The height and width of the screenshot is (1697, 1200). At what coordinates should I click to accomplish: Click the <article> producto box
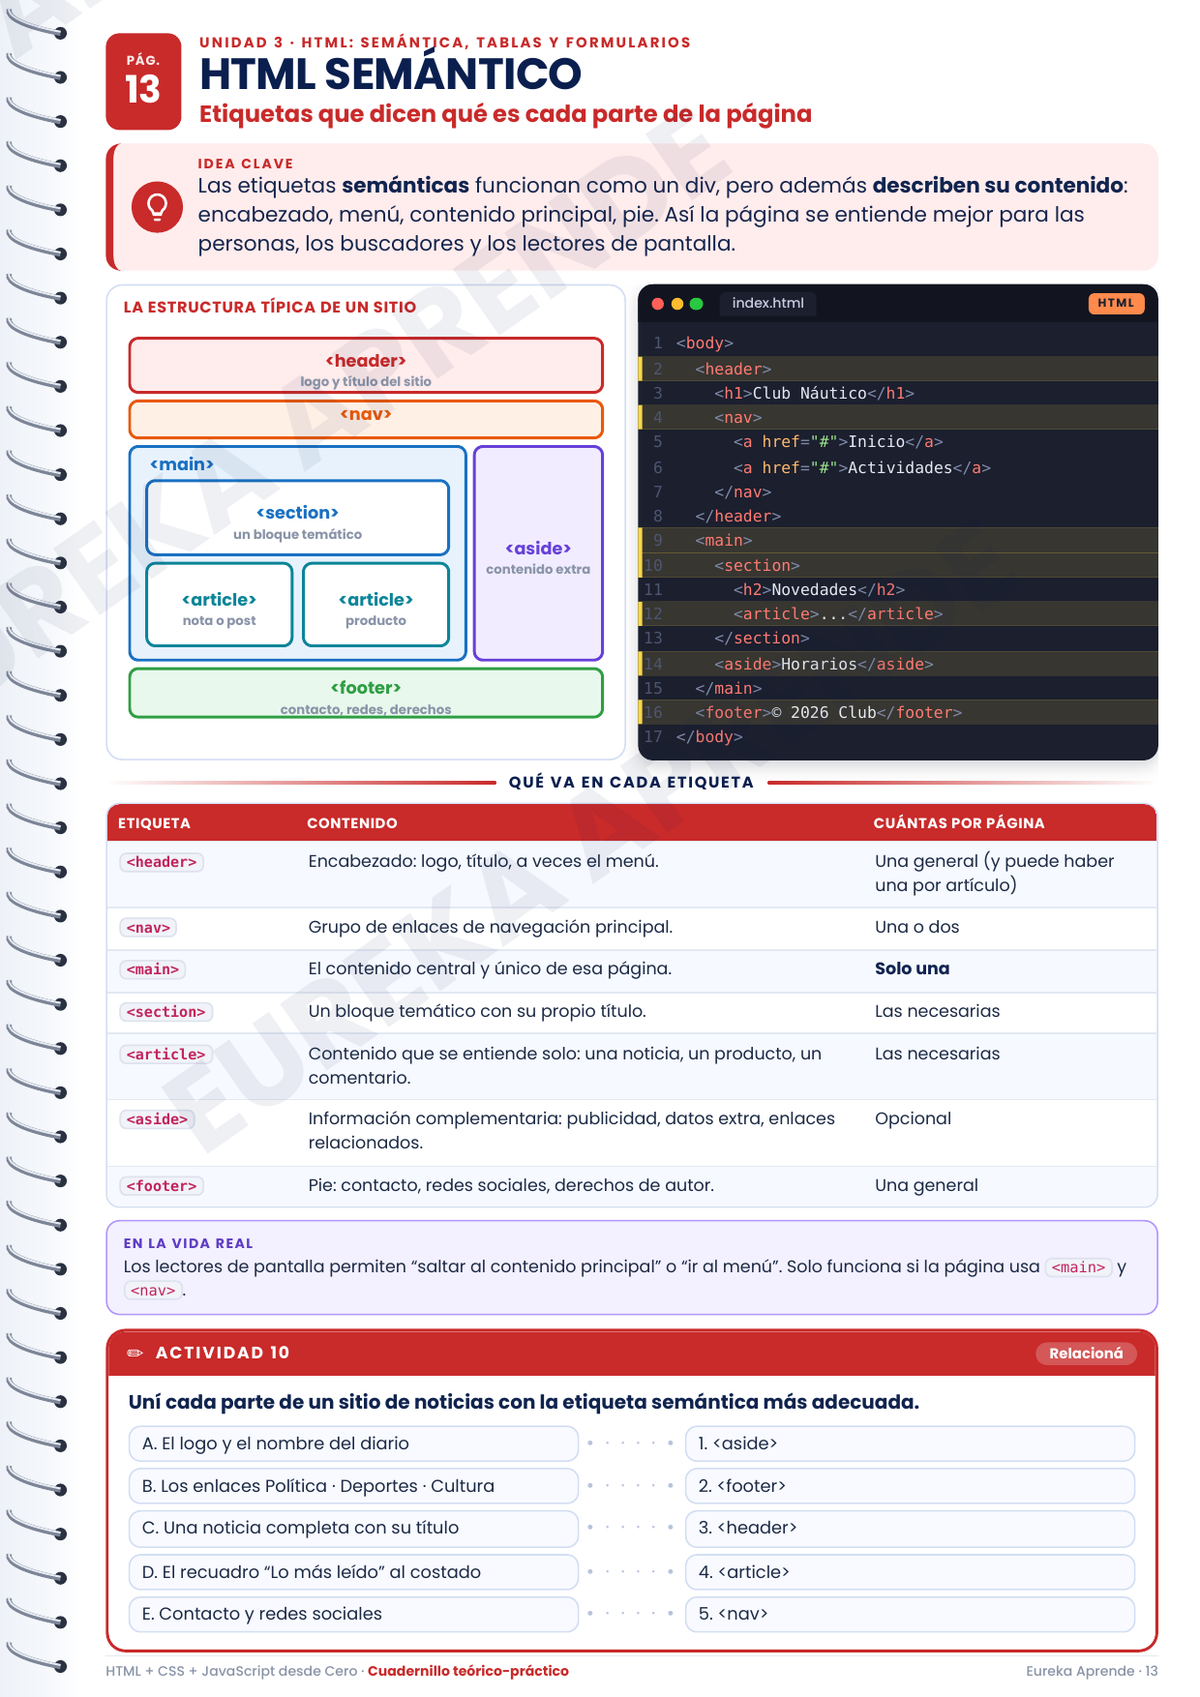pyautogui.click(x=376, y=605)
